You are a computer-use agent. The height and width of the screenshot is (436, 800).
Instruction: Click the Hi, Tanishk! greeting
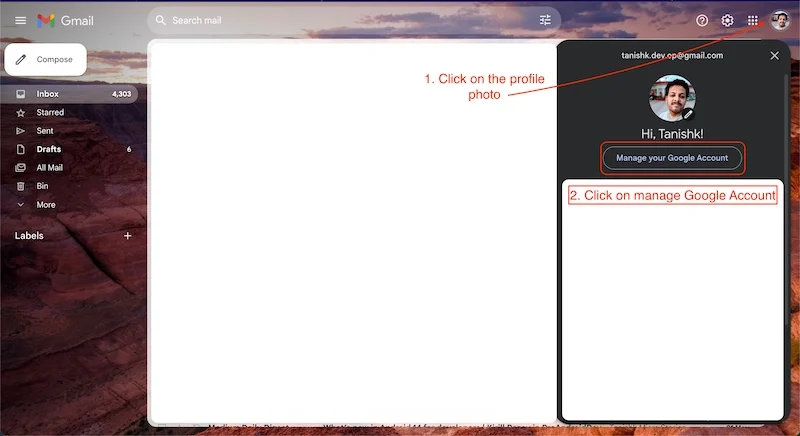coord(672,134)
